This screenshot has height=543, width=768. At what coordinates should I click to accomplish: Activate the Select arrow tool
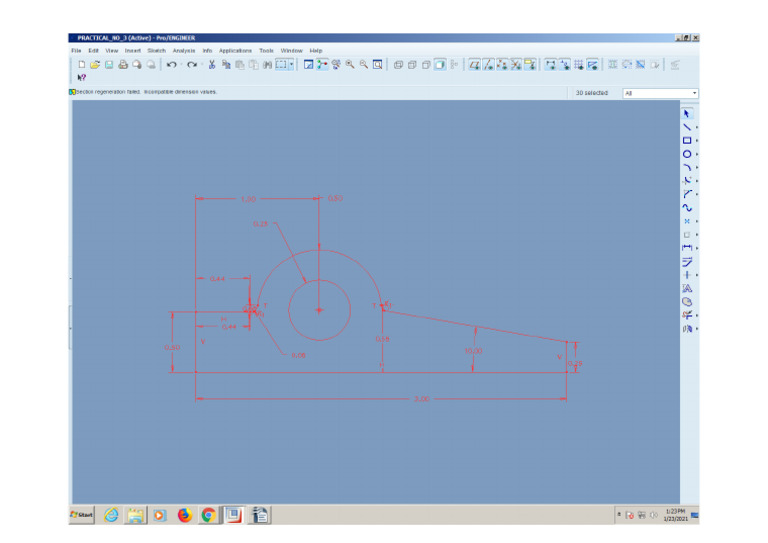click(687, 113)
